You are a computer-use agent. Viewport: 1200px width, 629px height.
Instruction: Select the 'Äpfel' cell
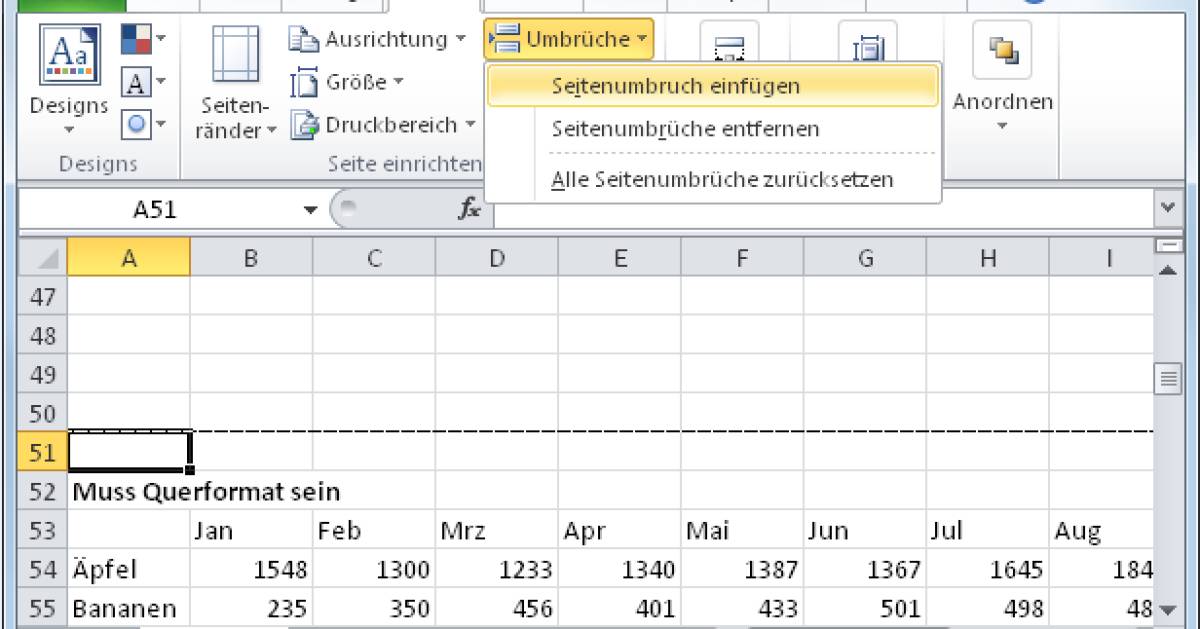[128, 570]
